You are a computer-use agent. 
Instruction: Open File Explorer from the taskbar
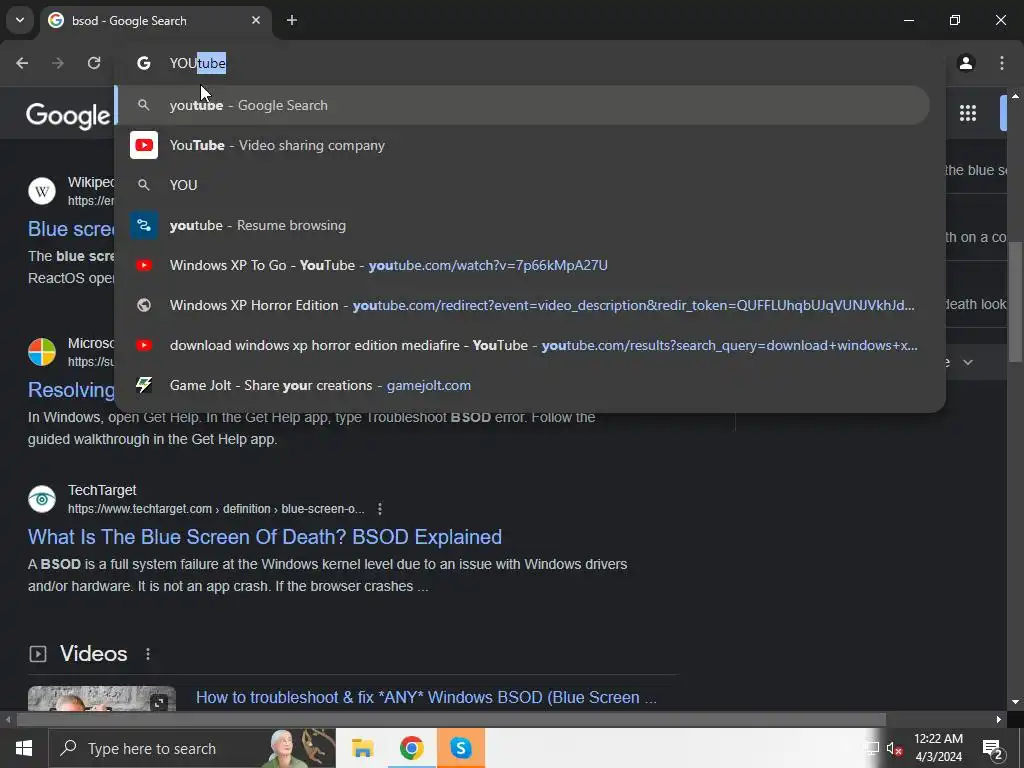pos(362,748)
